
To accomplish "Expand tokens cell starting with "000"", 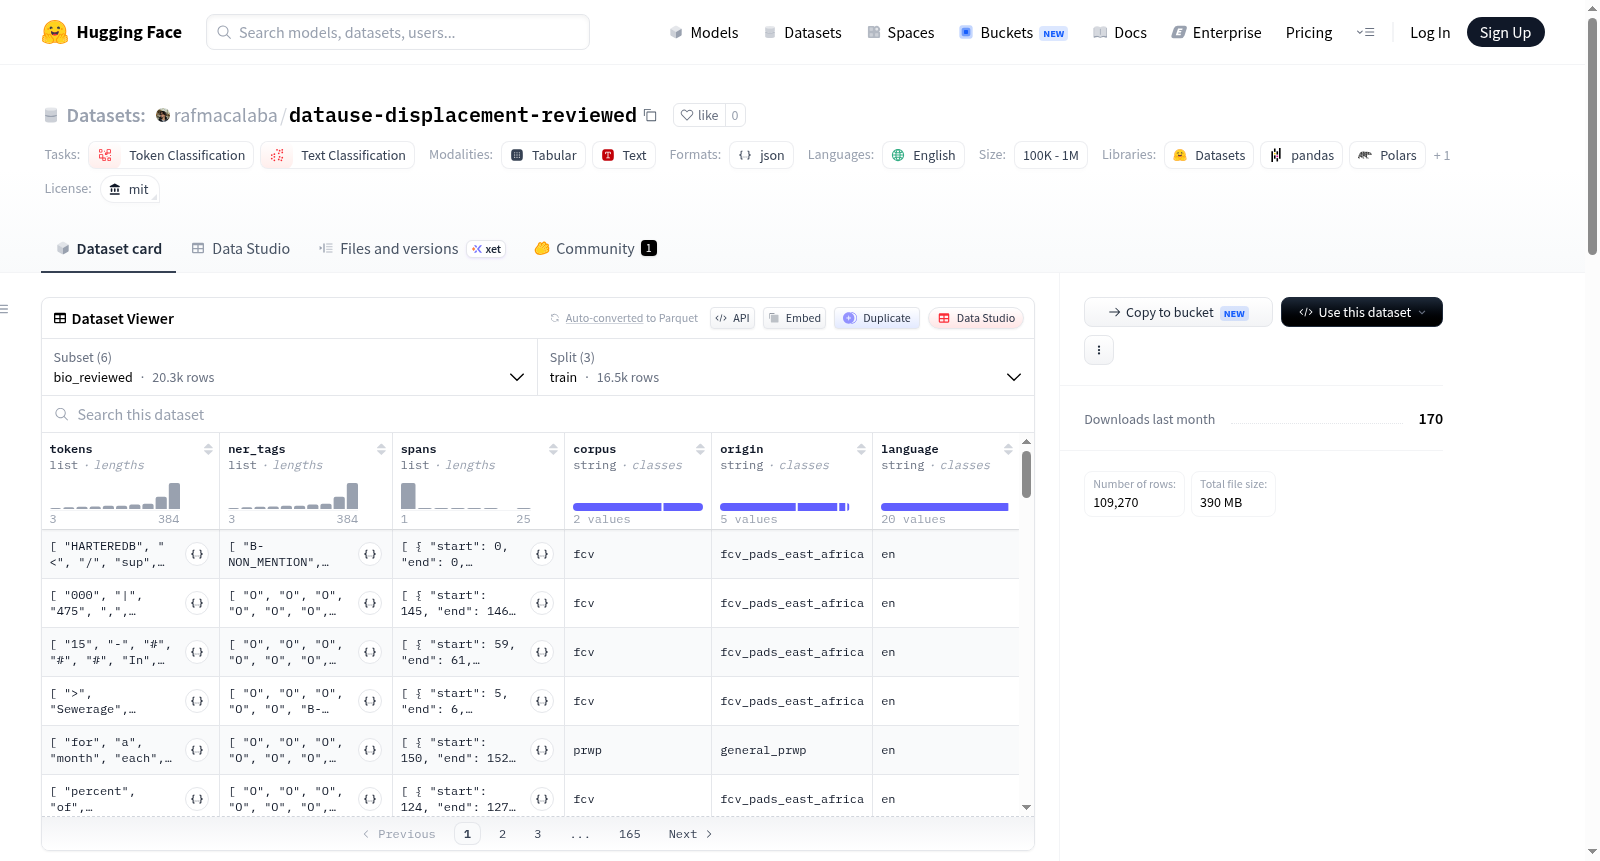I will (197, 603).
